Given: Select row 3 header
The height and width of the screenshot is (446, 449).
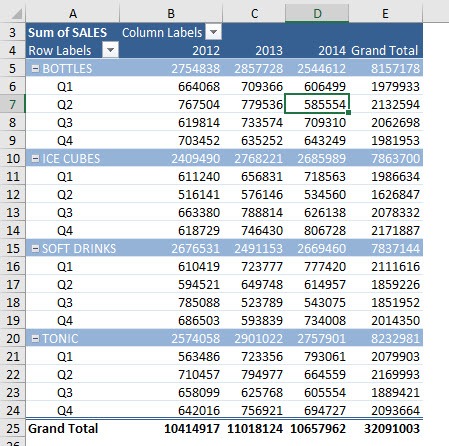Looking at the screenshot, I should pyautogui.click(x=12, y=32).
